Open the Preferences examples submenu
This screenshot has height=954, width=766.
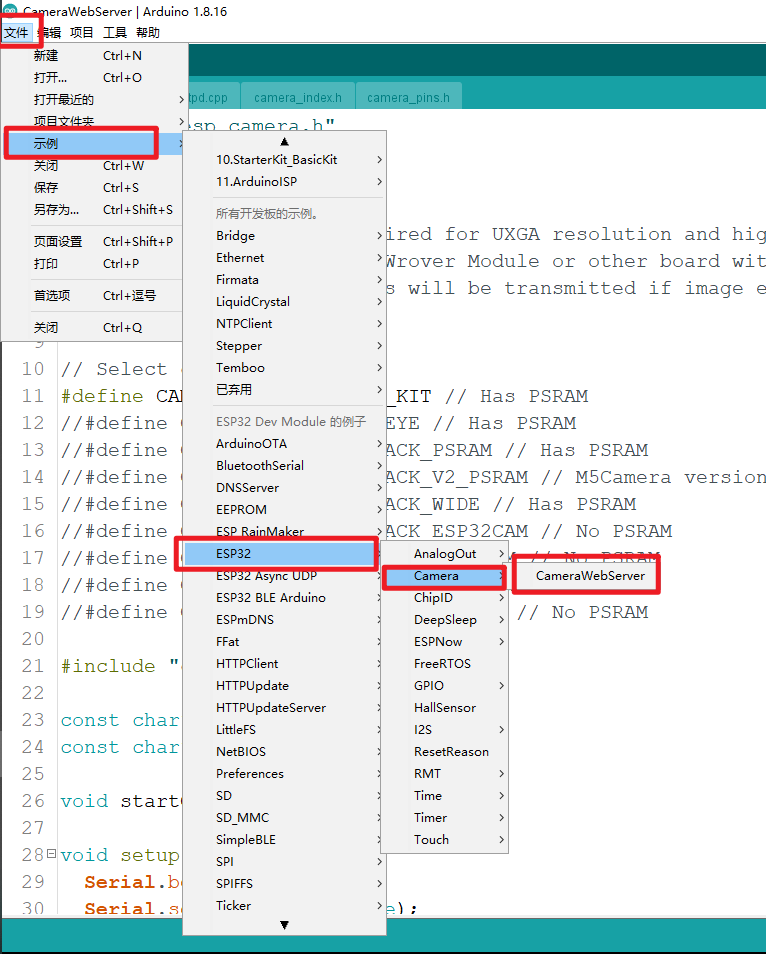pos(284,773)
